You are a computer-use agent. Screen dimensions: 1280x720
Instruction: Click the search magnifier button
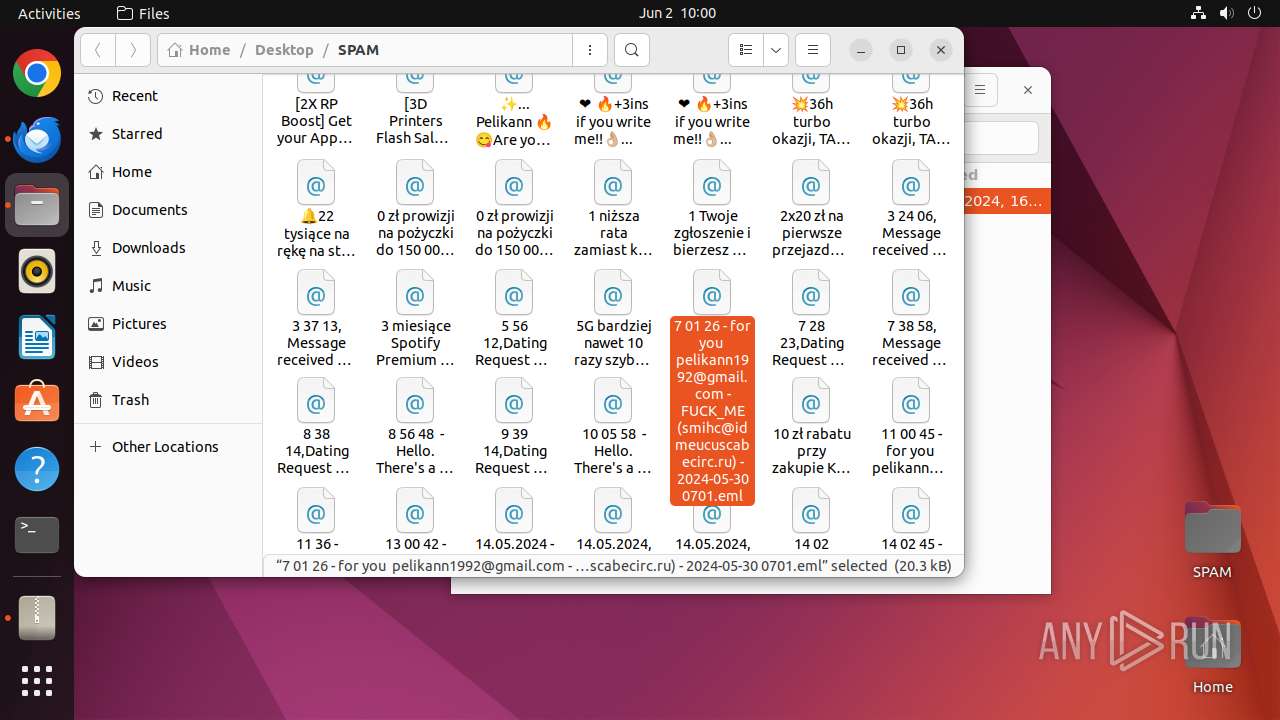[631, 50]
